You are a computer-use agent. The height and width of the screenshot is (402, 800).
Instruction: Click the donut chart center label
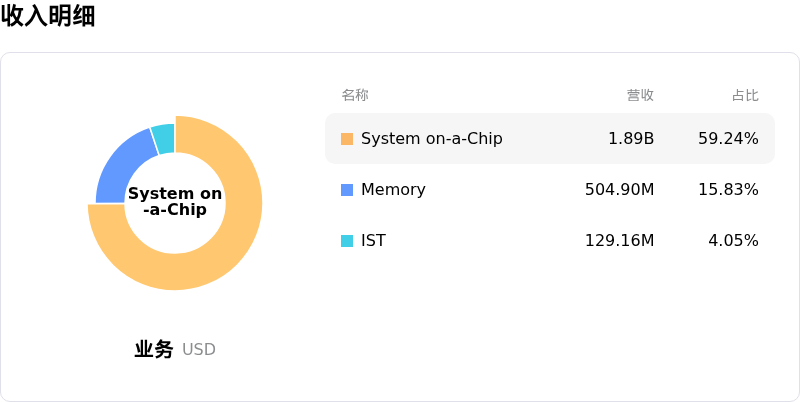(x=175, y=202)
